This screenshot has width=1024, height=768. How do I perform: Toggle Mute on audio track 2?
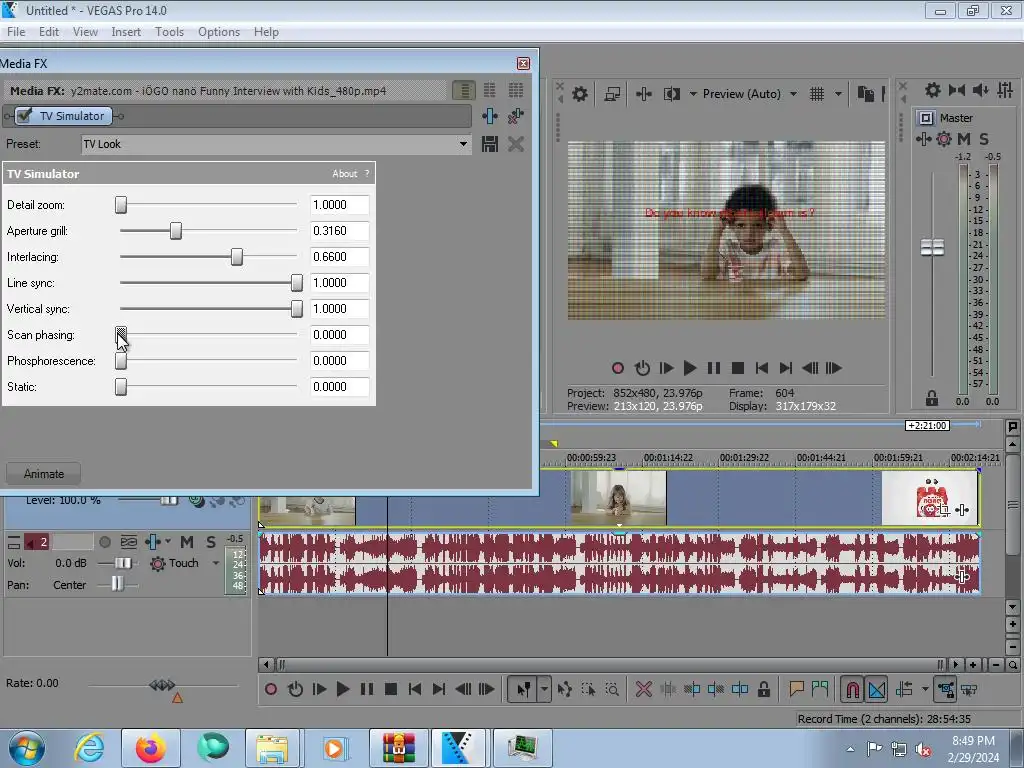click(187, 542)
